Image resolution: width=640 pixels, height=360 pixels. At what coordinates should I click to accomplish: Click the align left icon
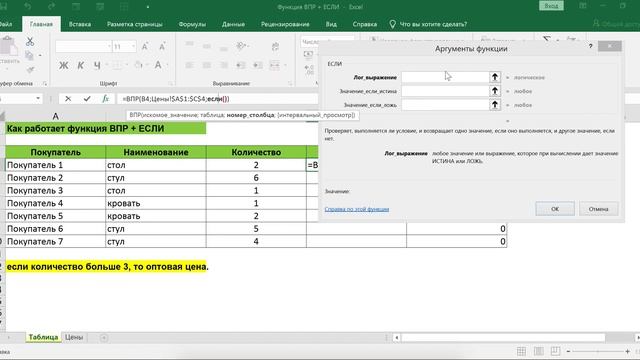(x=189, y=65)
